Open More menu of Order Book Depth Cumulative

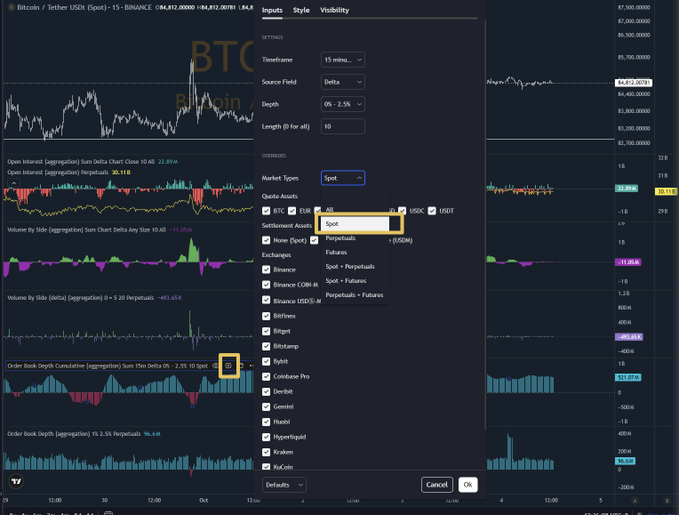tap(251, 366)
